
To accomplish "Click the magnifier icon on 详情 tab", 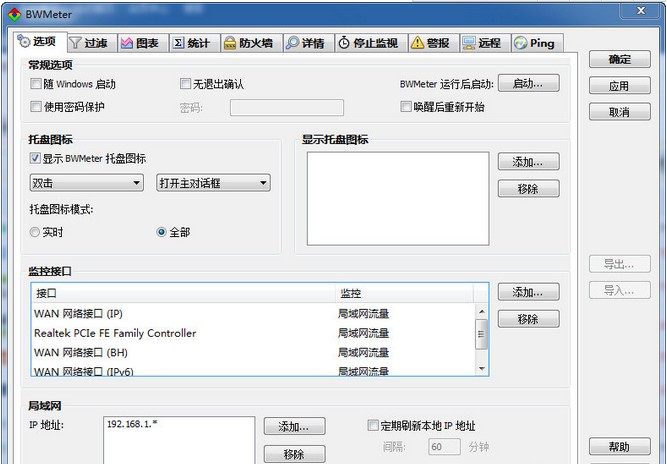I will coord(292,43).
